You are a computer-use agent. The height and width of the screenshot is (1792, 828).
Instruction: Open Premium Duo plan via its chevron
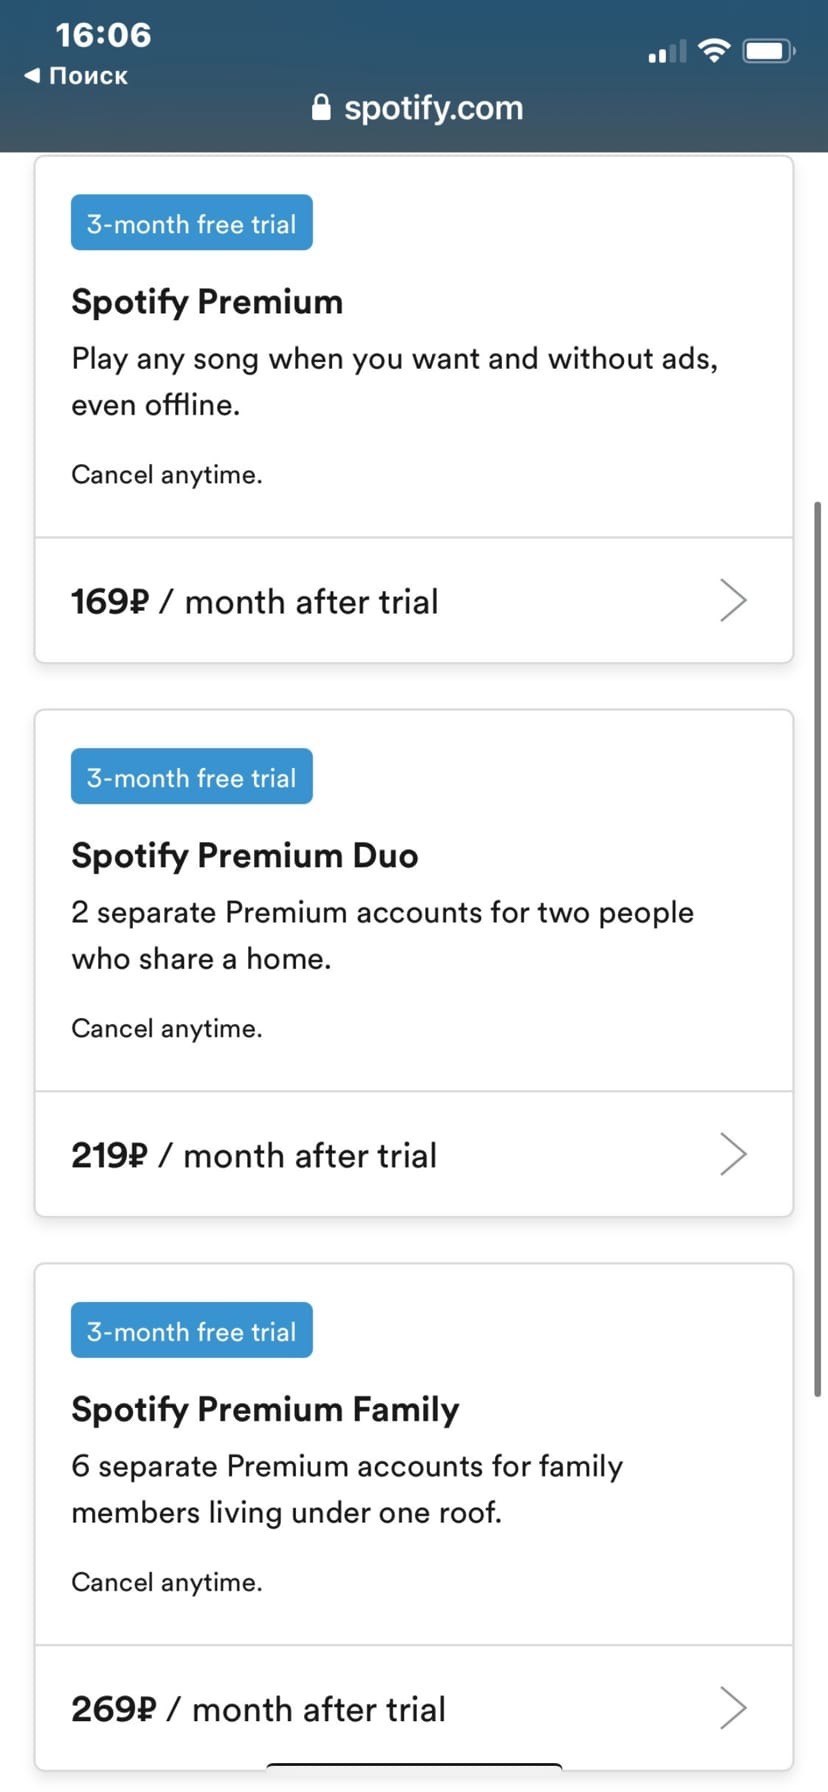(x=733, y=1154)
